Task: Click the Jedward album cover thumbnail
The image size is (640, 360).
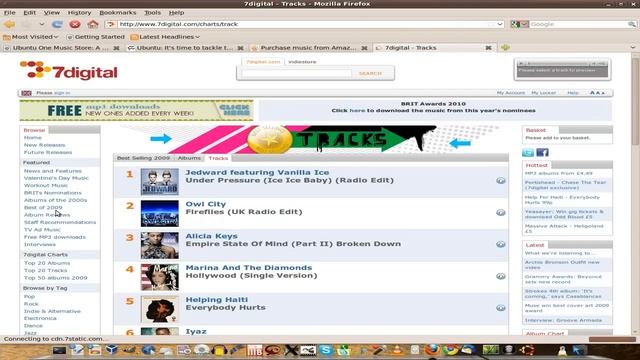Action: pyautogui.click(x=160, y=182)
